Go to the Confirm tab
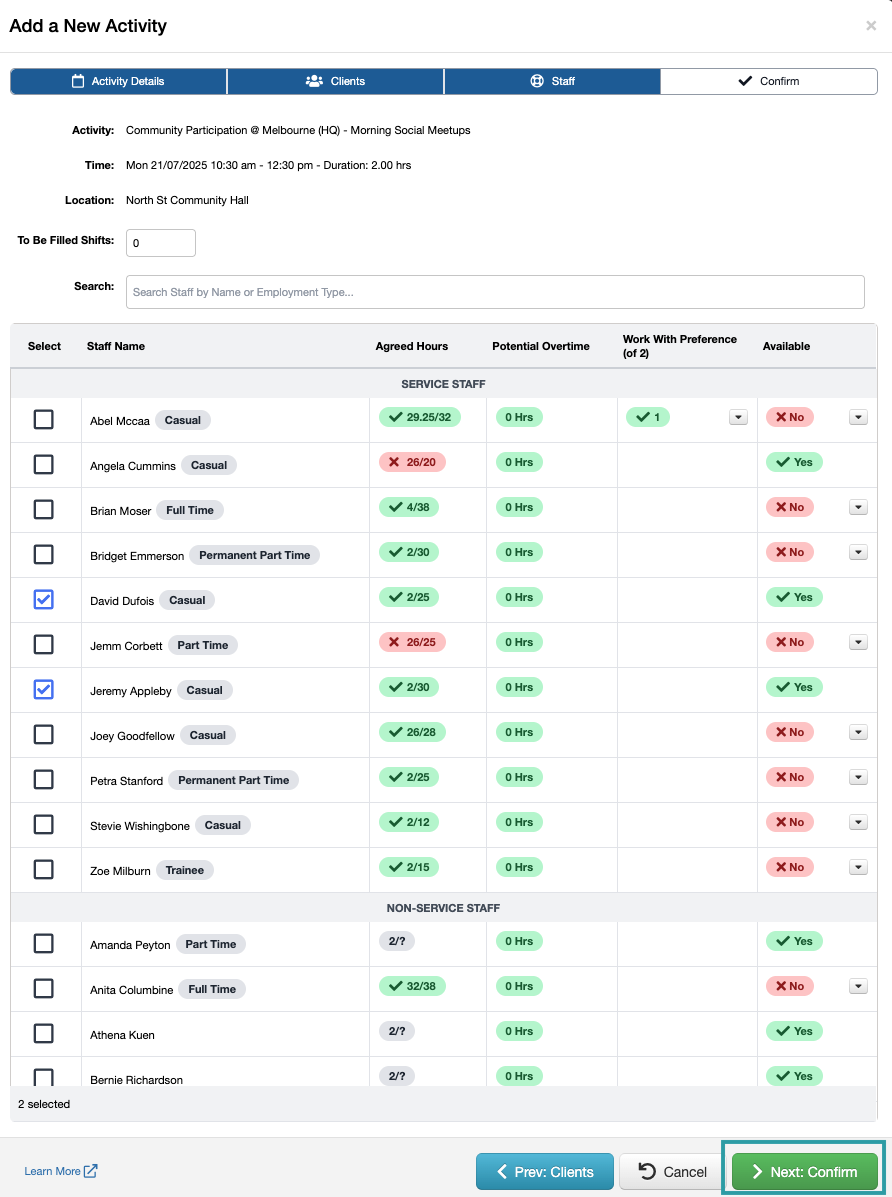Viewport: 892px width, 1197px height. click(x=769, y=81)
